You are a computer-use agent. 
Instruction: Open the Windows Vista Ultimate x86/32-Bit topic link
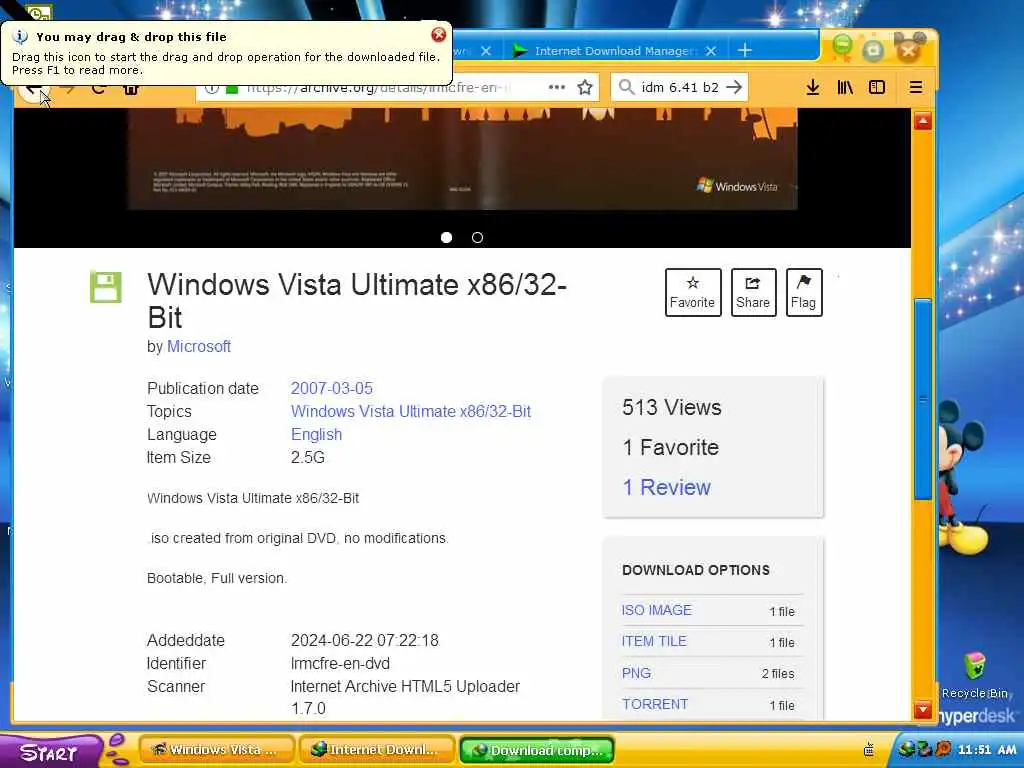[411, 411]
